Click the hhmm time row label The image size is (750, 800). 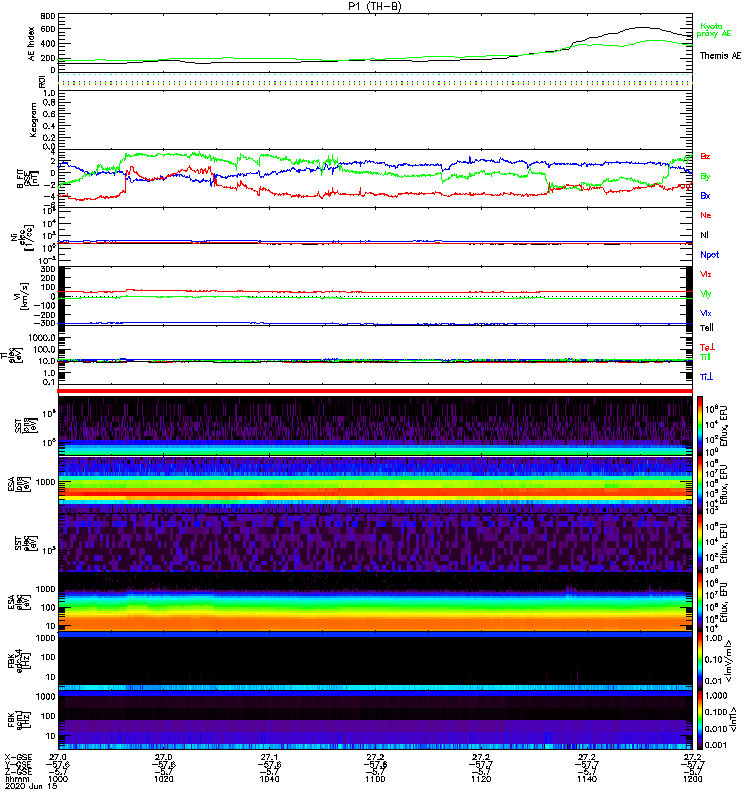(17, 779)
